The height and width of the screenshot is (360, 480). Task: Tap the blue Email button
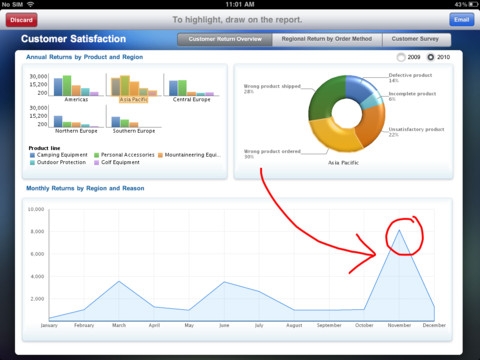coord(462,20)
